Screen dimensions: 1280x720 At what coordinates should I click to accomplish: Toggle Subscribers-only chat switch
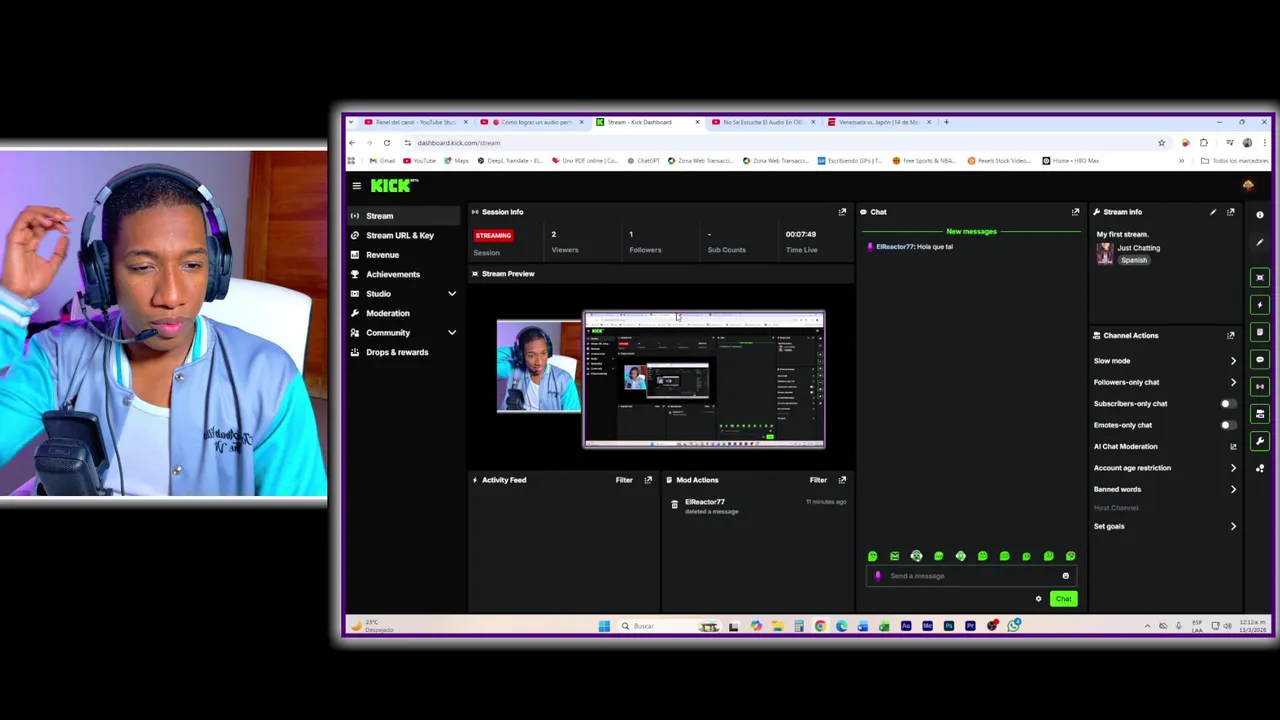pos(1228,404)
